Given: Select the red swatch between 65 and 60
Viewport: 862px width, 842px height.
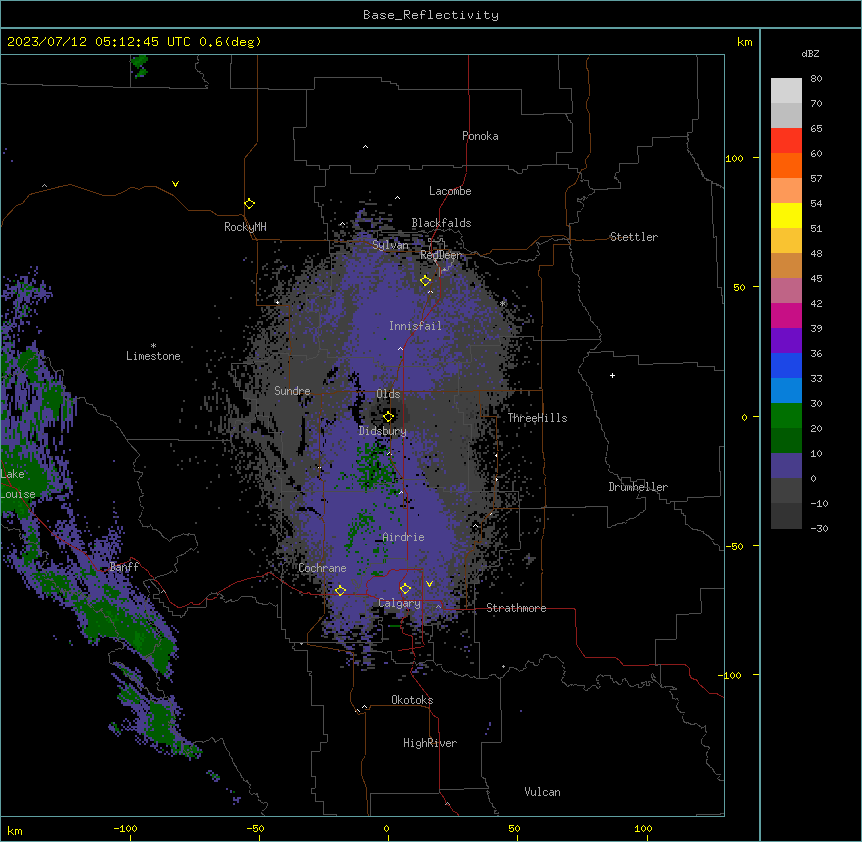Looking at the screenshot, I should pos(786,141).
